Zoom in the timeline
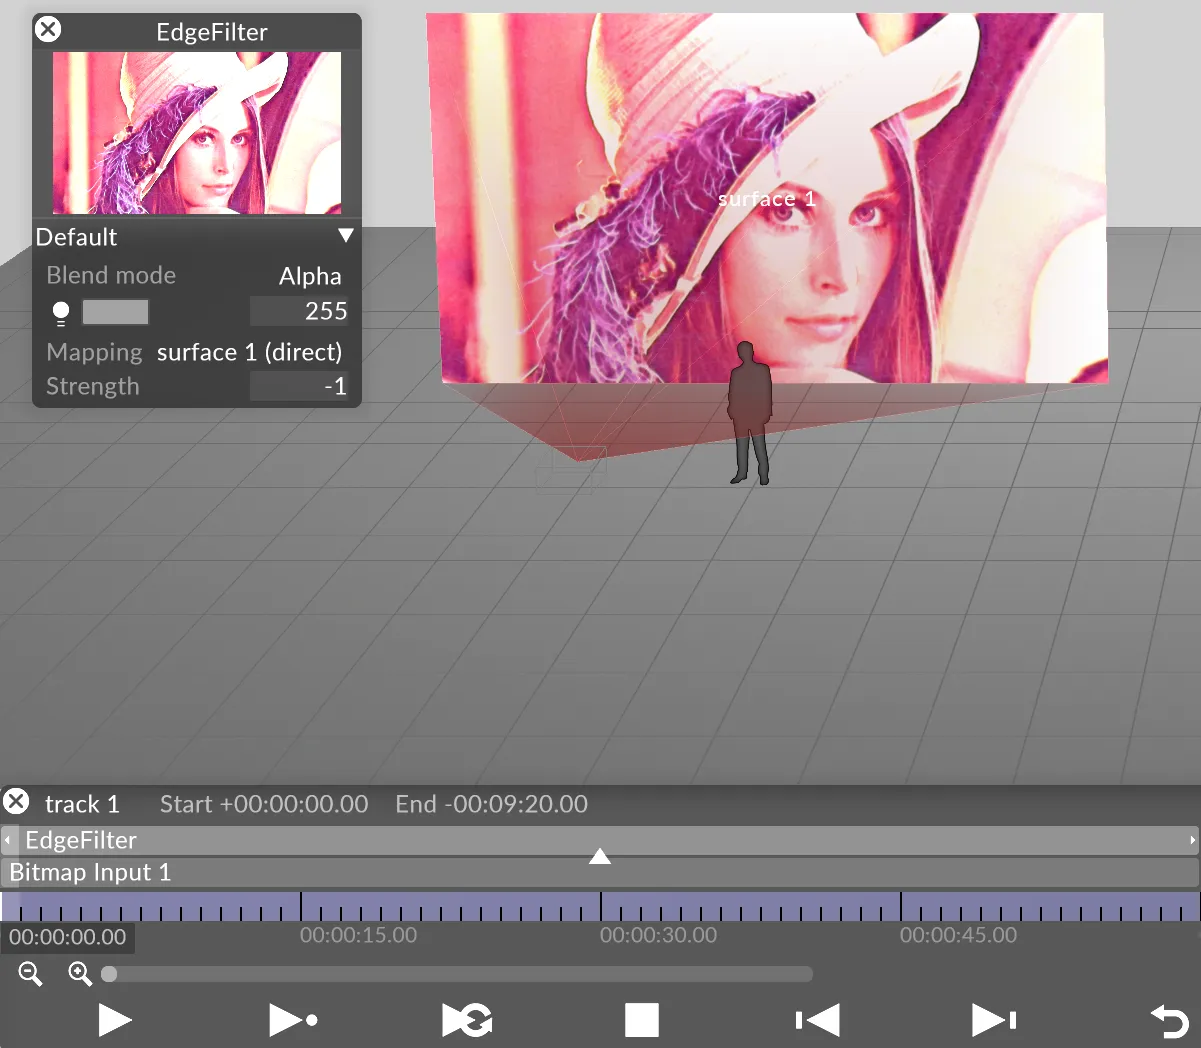This screenshot has width=1201, height=1048. pyautogui.click(x=80, y=973)
